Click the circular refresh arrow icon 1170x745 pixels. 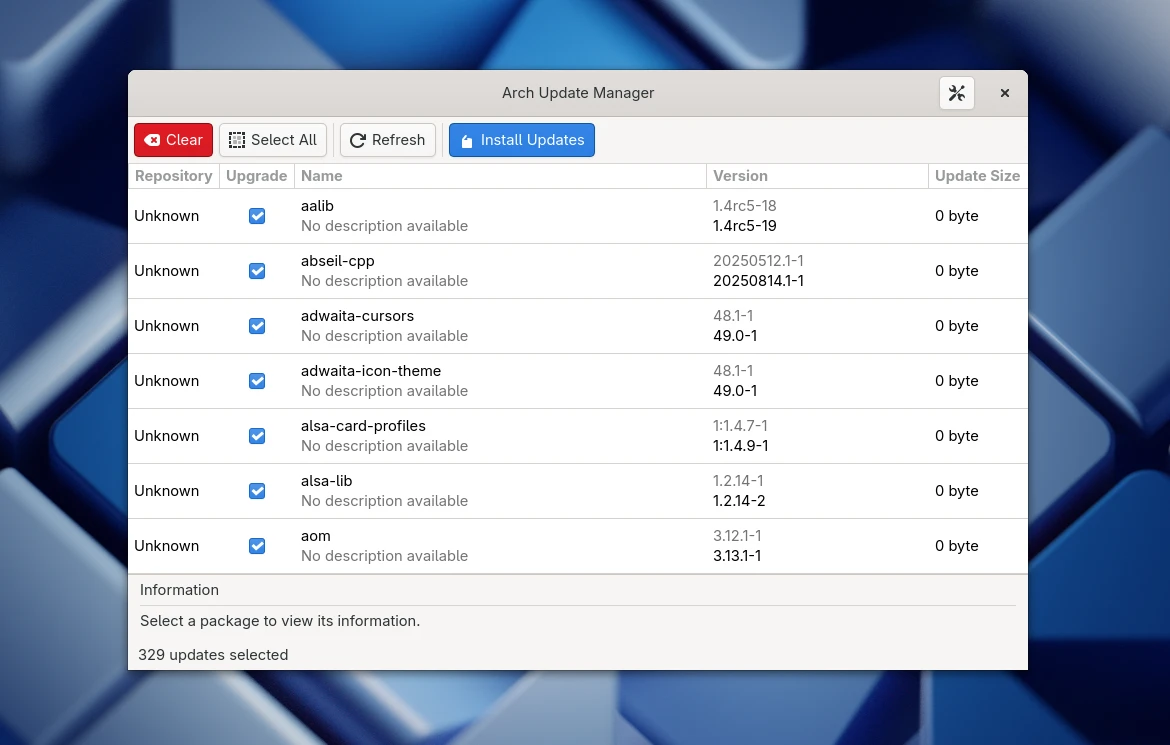tap(357, 140)
